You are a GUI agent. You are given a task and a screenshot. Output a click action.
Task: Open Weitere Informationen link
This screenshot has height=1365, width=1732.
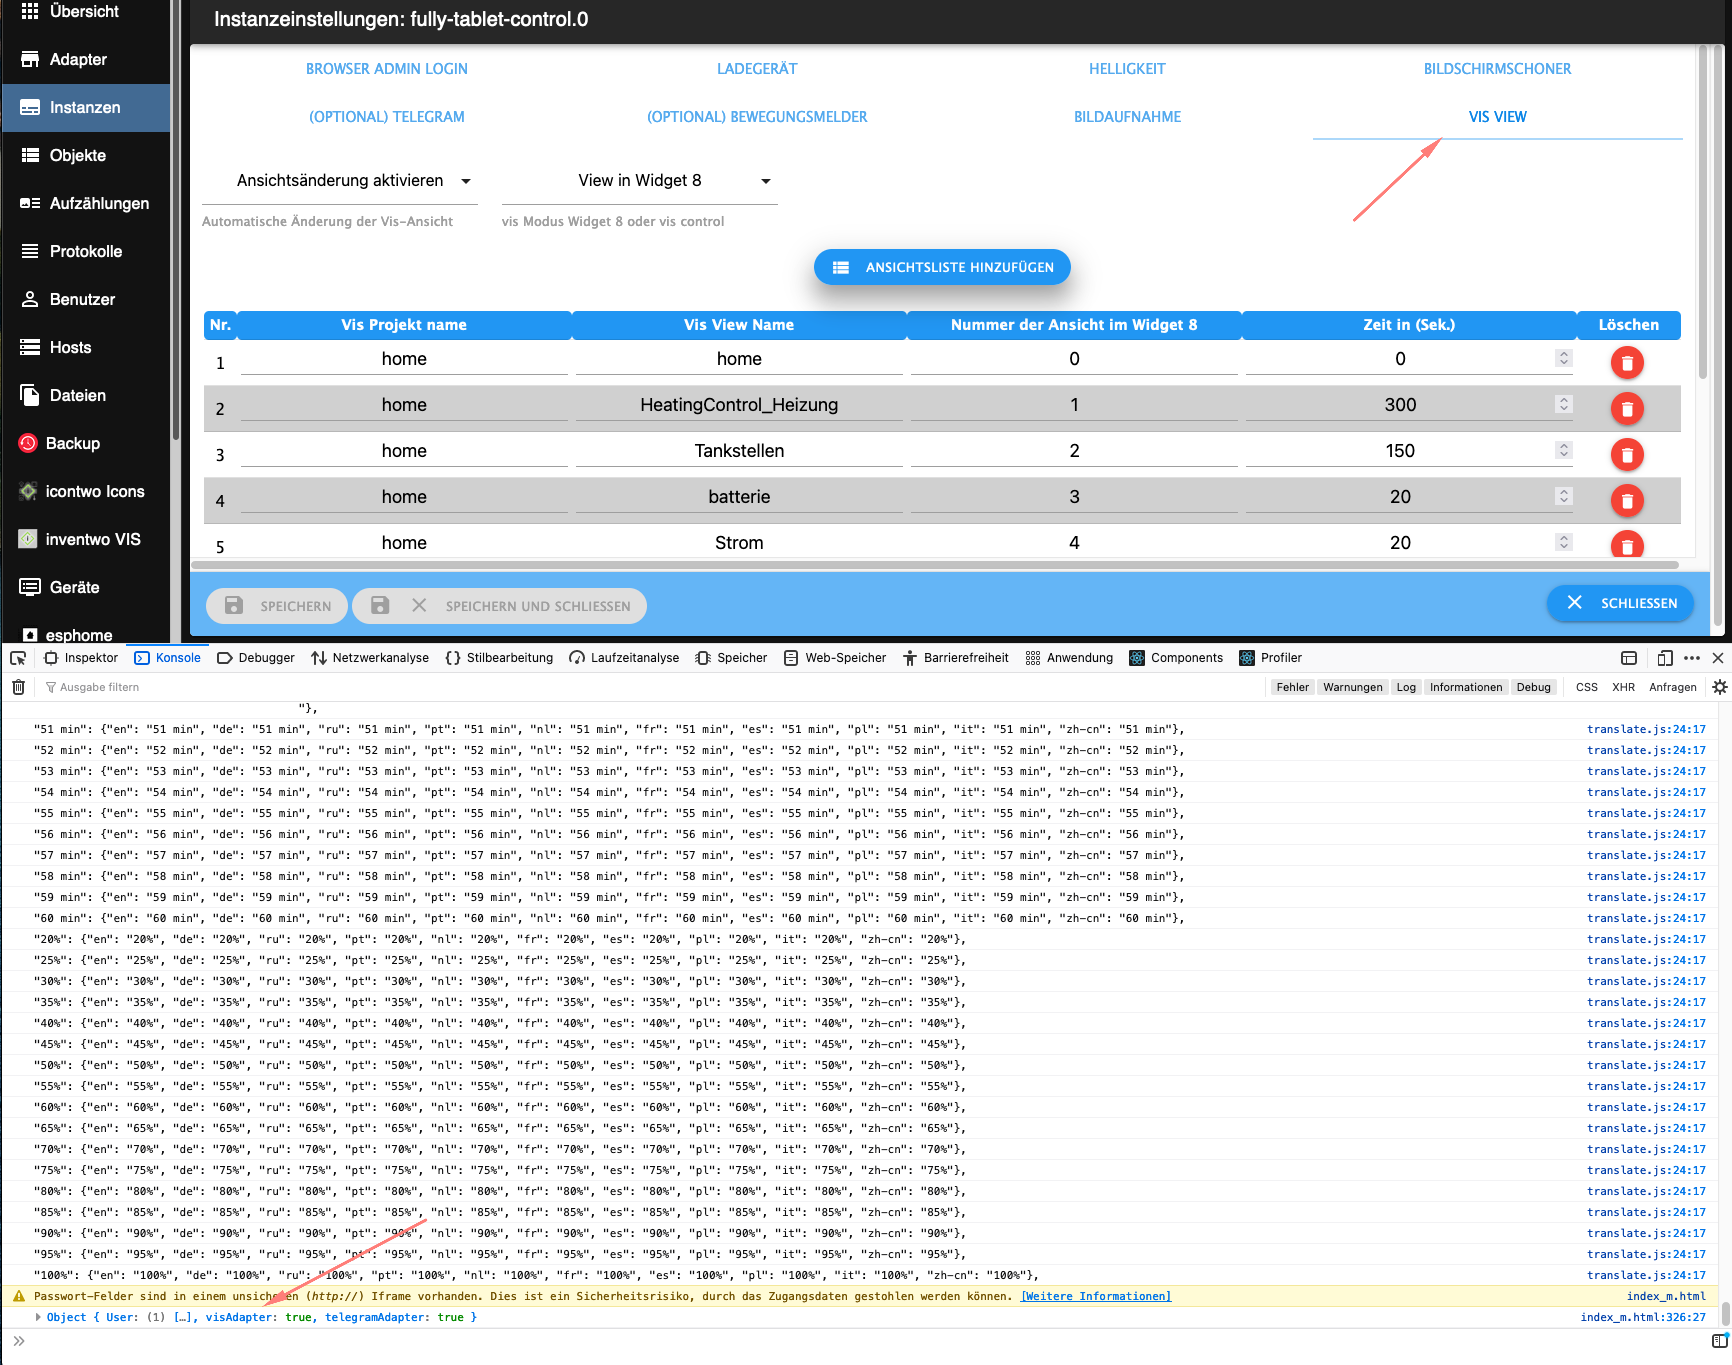[1096, 1296]
